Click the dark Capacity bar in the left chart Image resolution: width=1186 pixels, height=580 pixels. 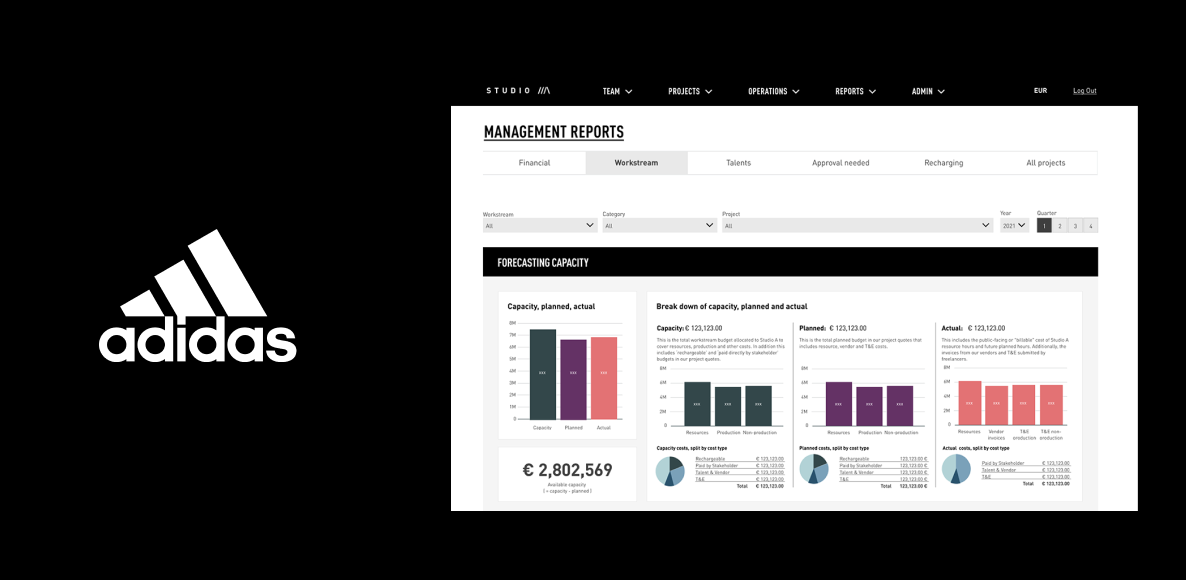pos(543,374)
